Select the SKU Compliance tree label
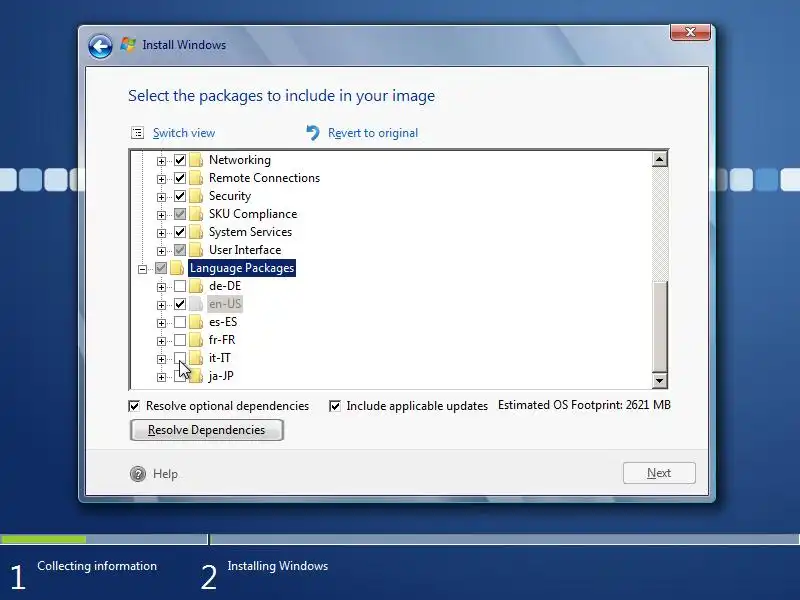The width and height of the screenshot is (800, 600). click(x=253, y=214)
